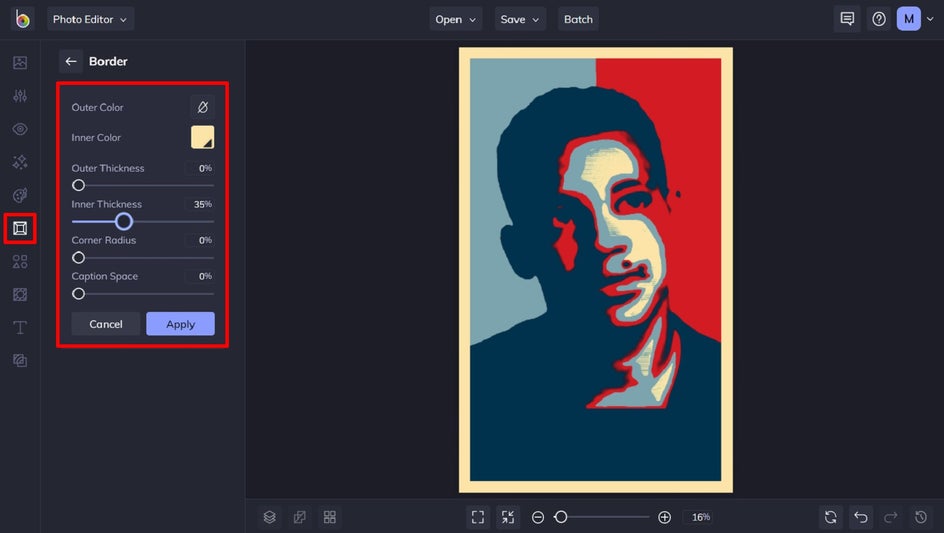The height and width of the screenshot is (533, 944).
Task: Undo the last action
Action: coord(861,517)
